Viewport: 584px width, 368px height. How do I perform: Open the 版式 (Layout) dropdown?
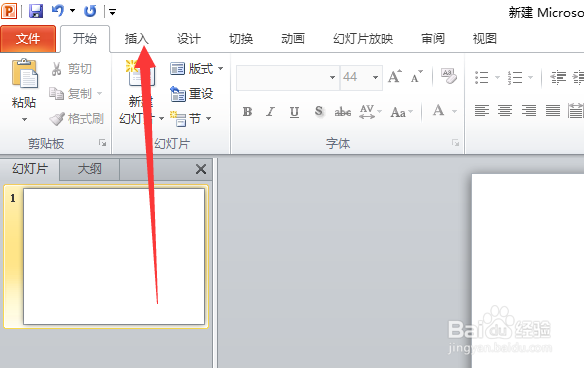pos(197,69)
